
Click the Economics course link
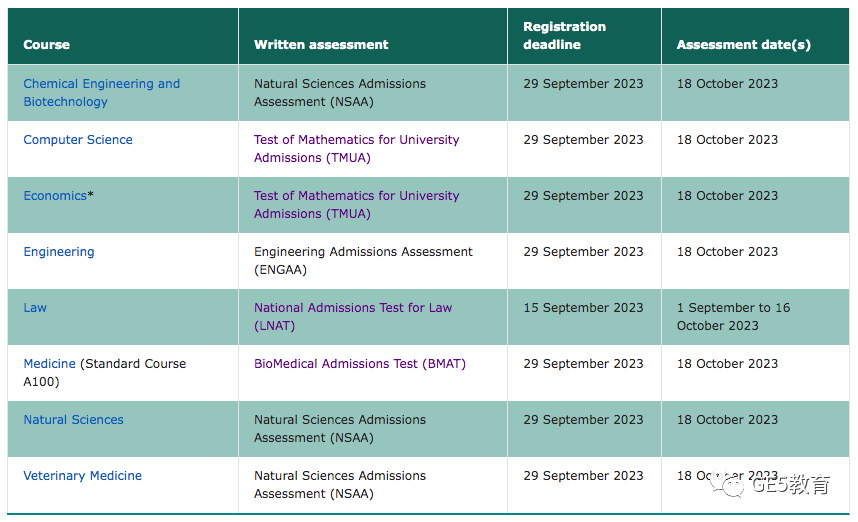pyautogui.click(x=55, y=195)
